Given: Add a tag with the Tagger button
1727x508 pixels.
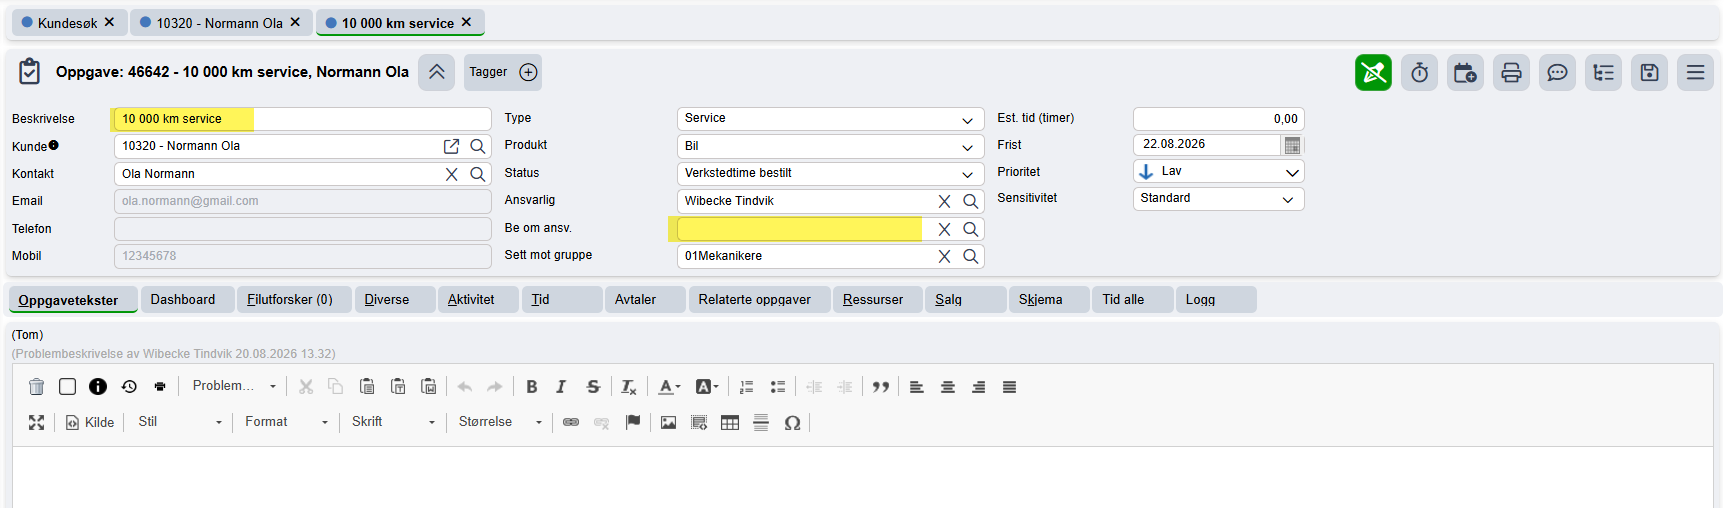Looking at the screenshot, I should pos(503,72).
